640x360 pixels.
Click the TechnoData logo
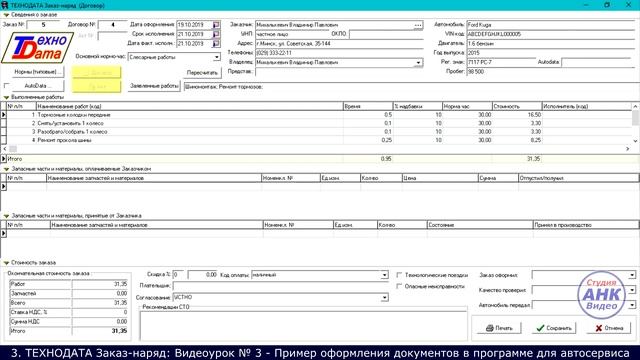point(38,48)
